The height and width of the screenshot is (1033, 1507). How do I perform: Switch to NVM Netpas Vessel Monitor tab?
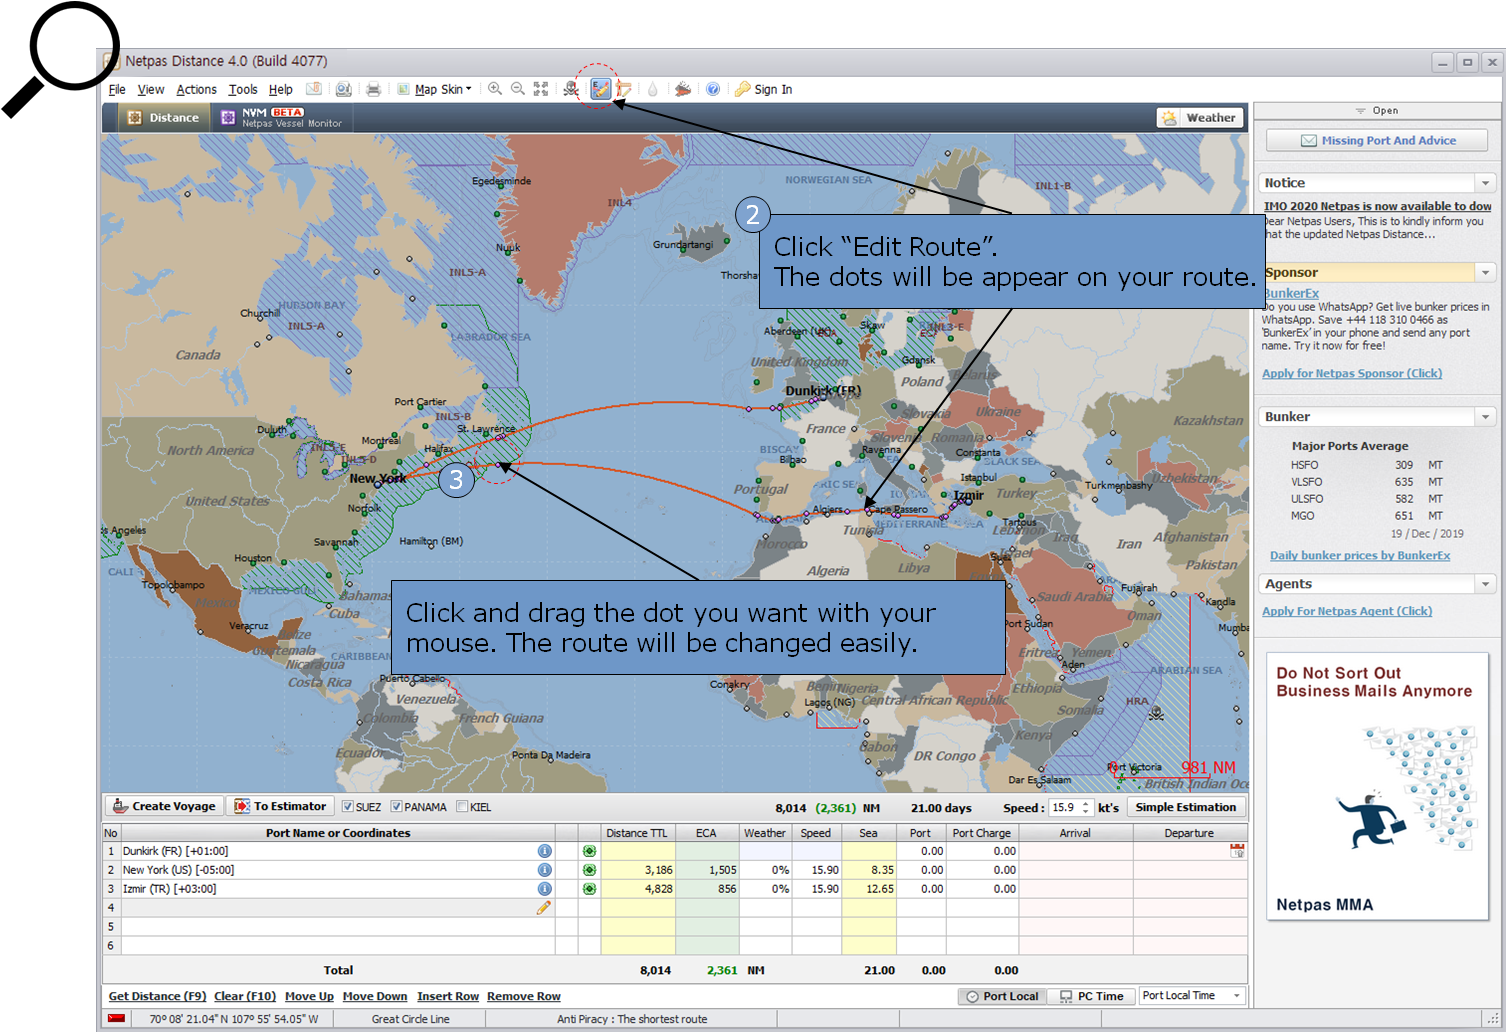point(281,118)
